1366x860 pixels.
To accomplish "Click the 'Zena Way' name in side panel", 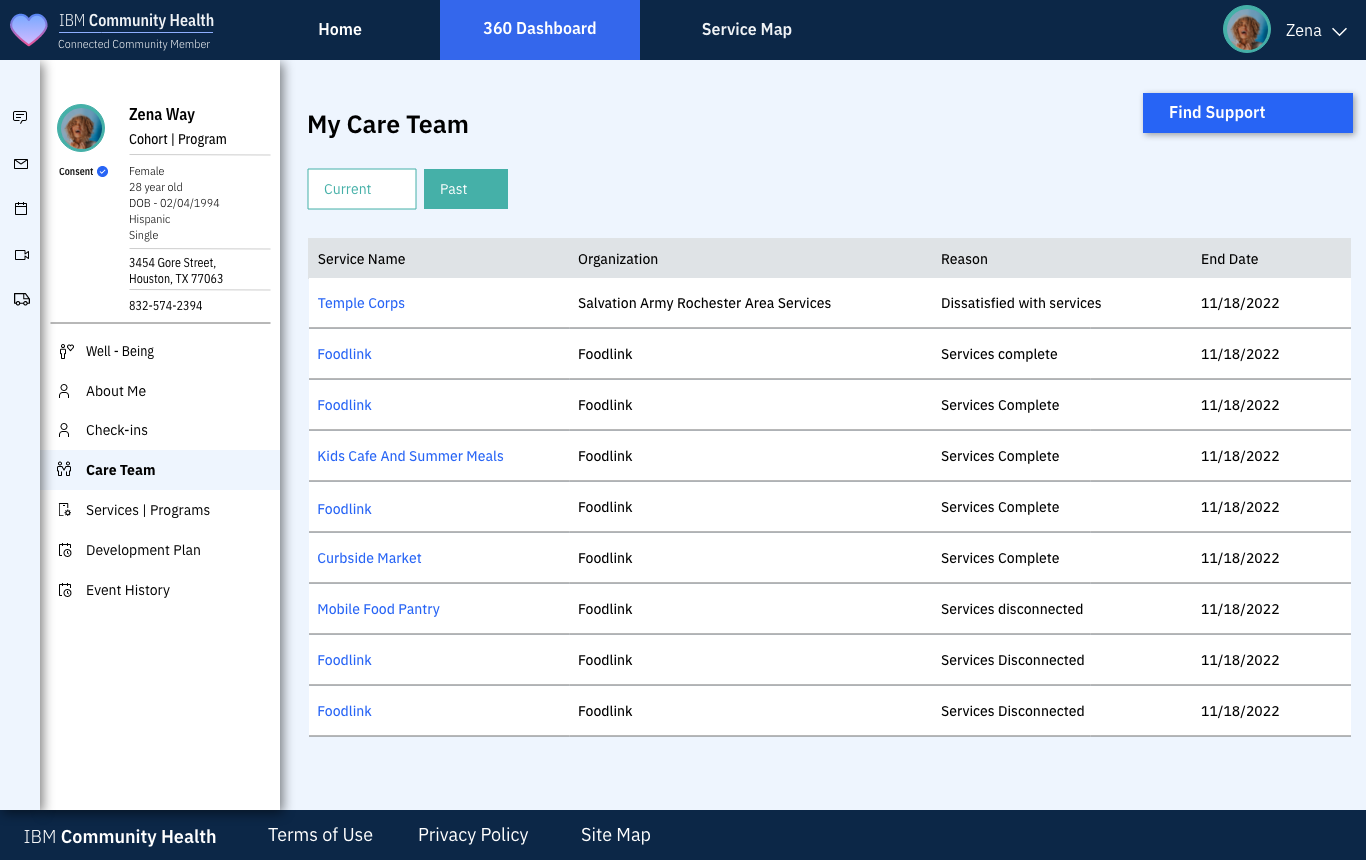I will tap(162, 114).
